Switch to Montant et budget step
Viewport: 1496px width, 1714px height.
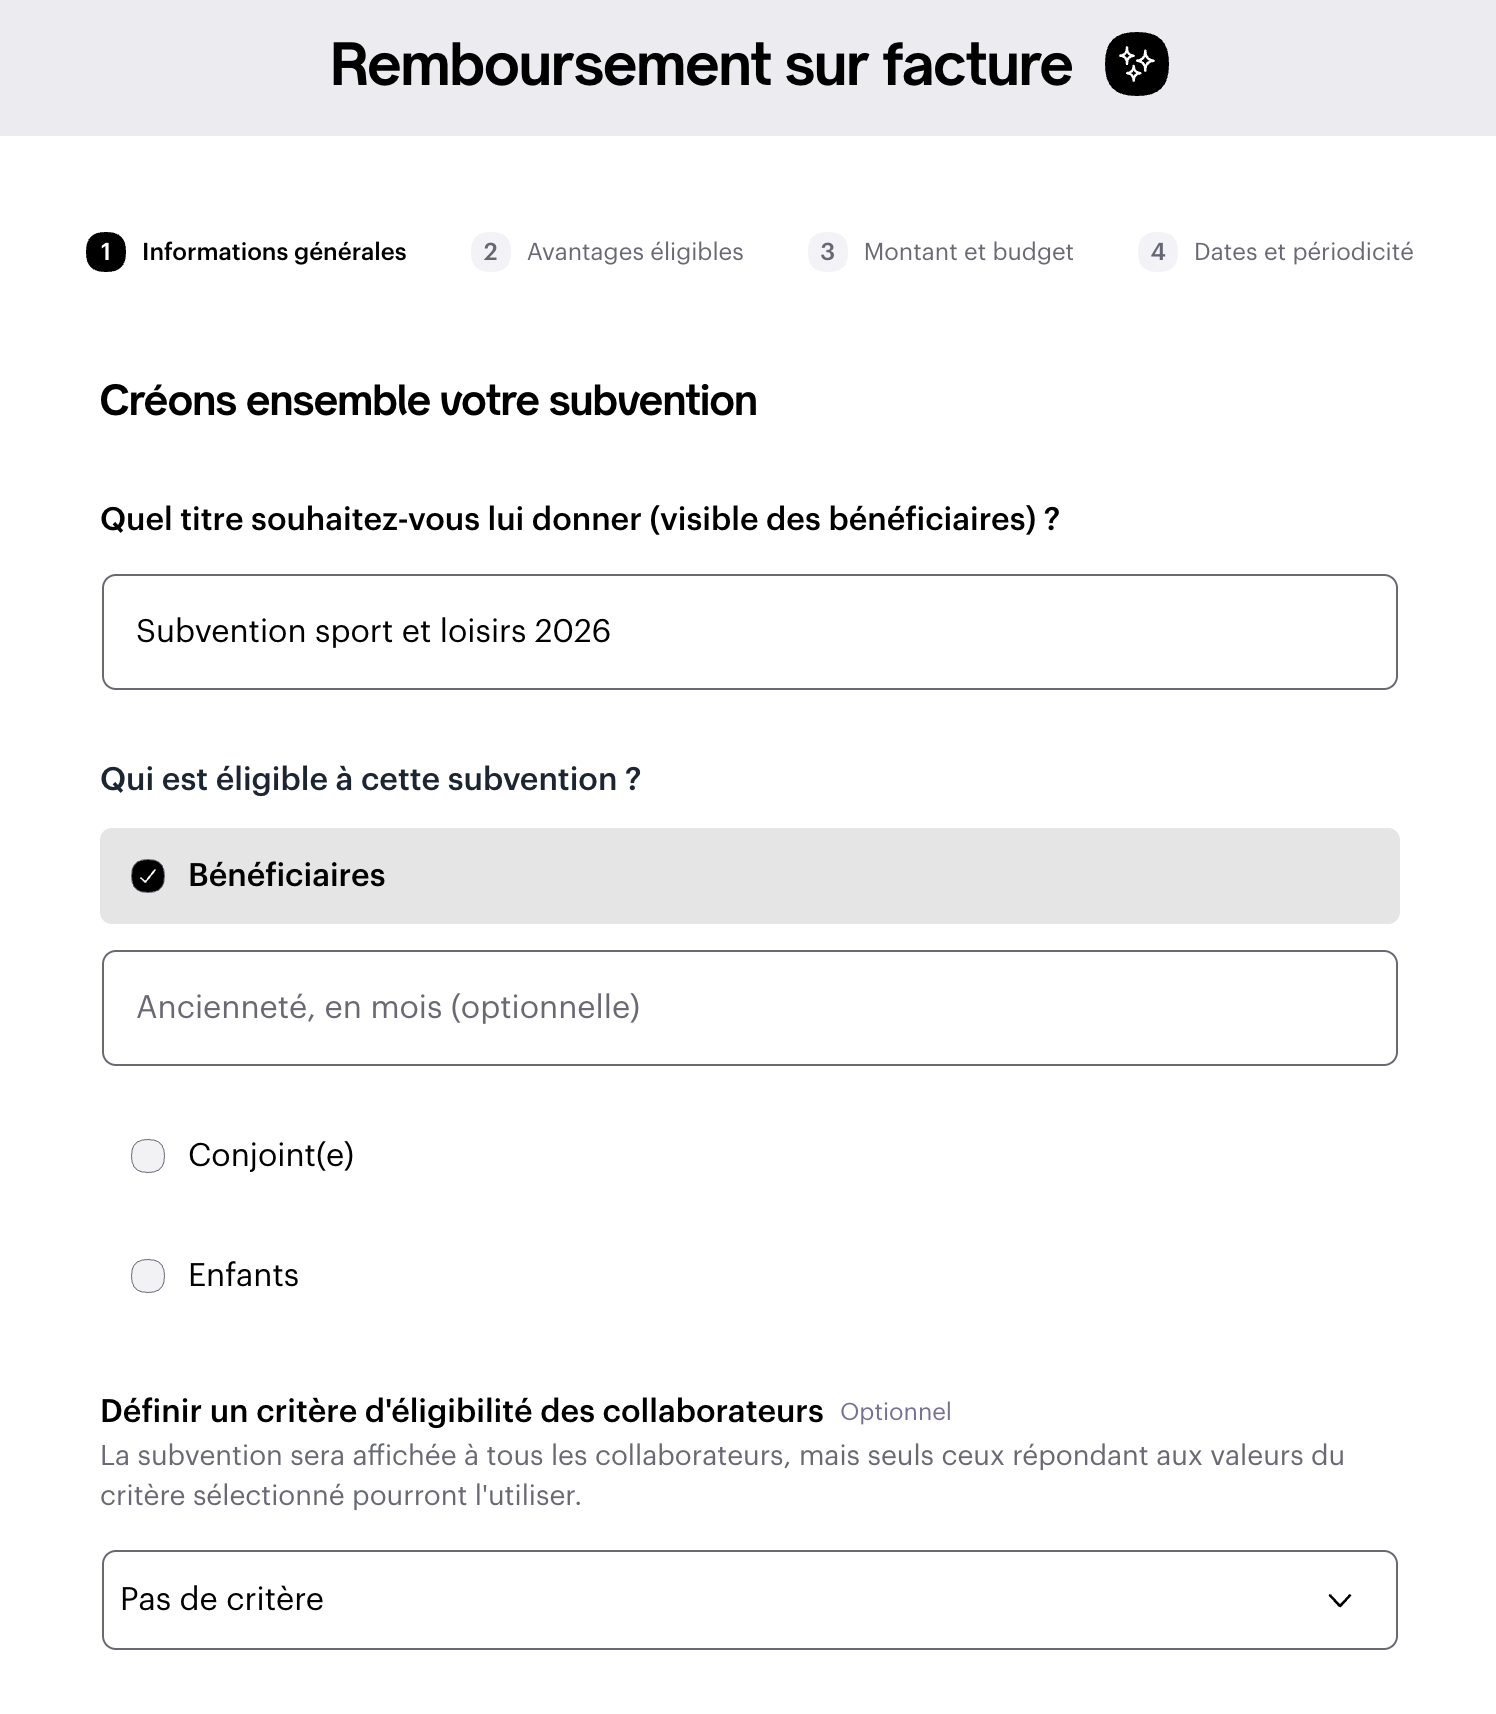pos(968,252)
